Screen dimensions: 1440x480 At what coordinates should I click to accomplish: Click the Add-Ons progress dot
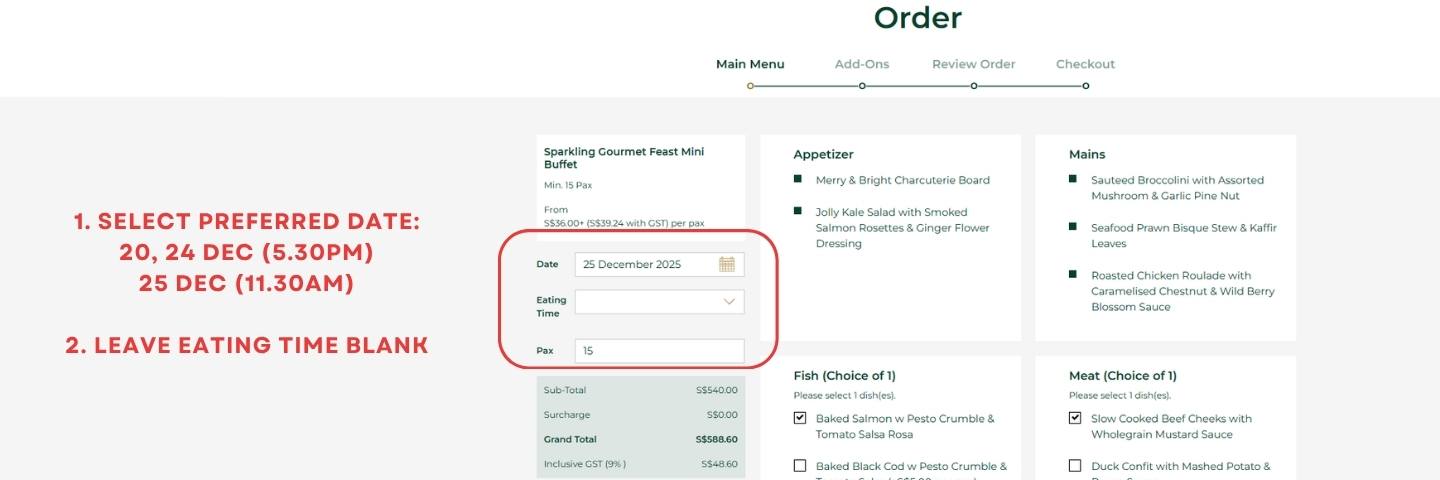point(862,86)
